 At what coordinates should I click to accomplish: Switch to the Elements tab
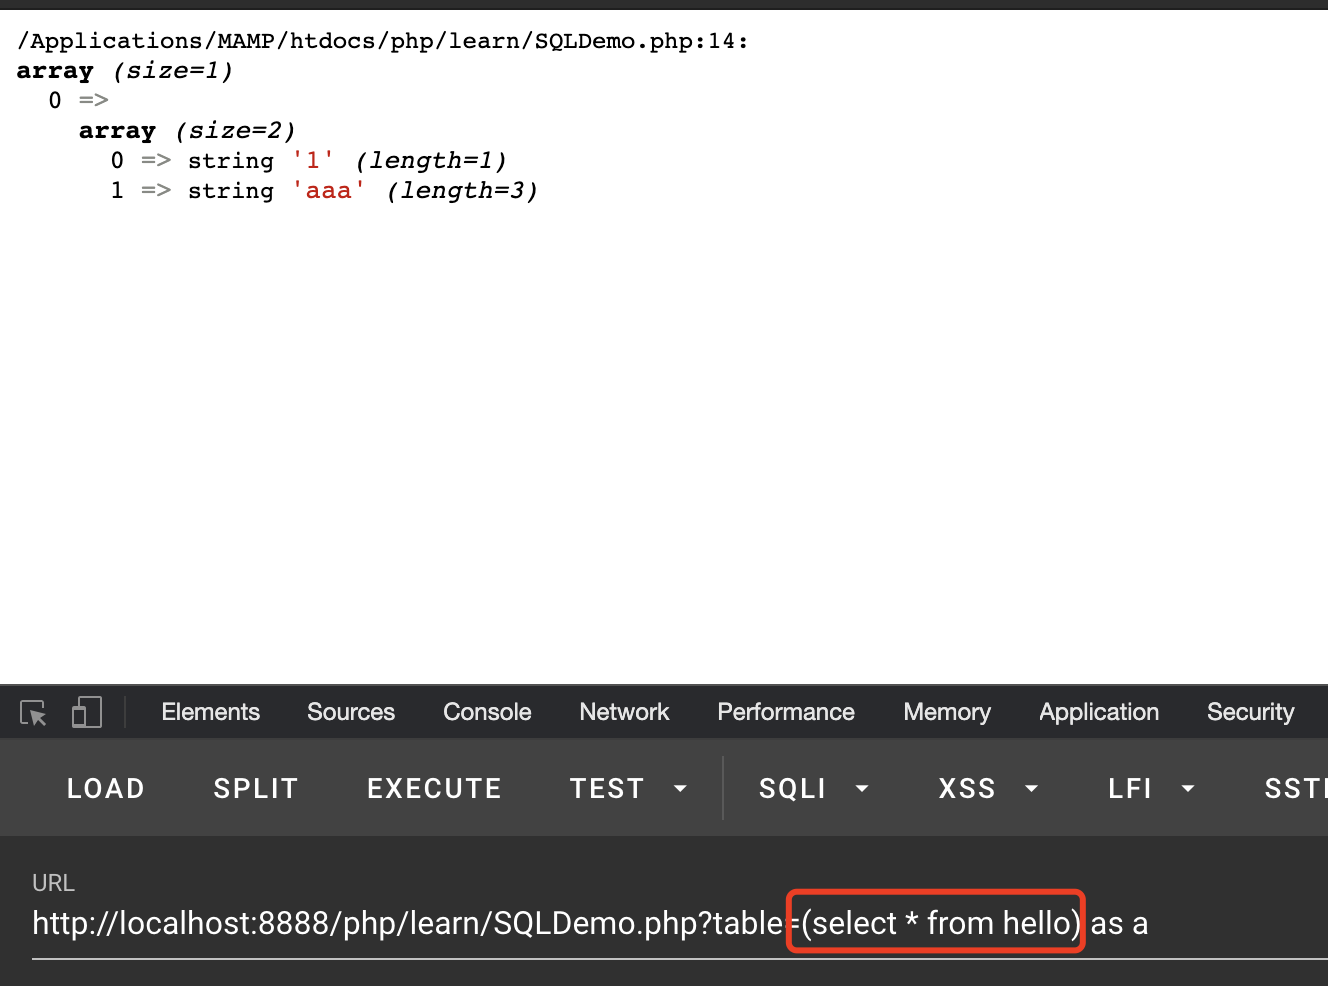click(x=210, y=712)
